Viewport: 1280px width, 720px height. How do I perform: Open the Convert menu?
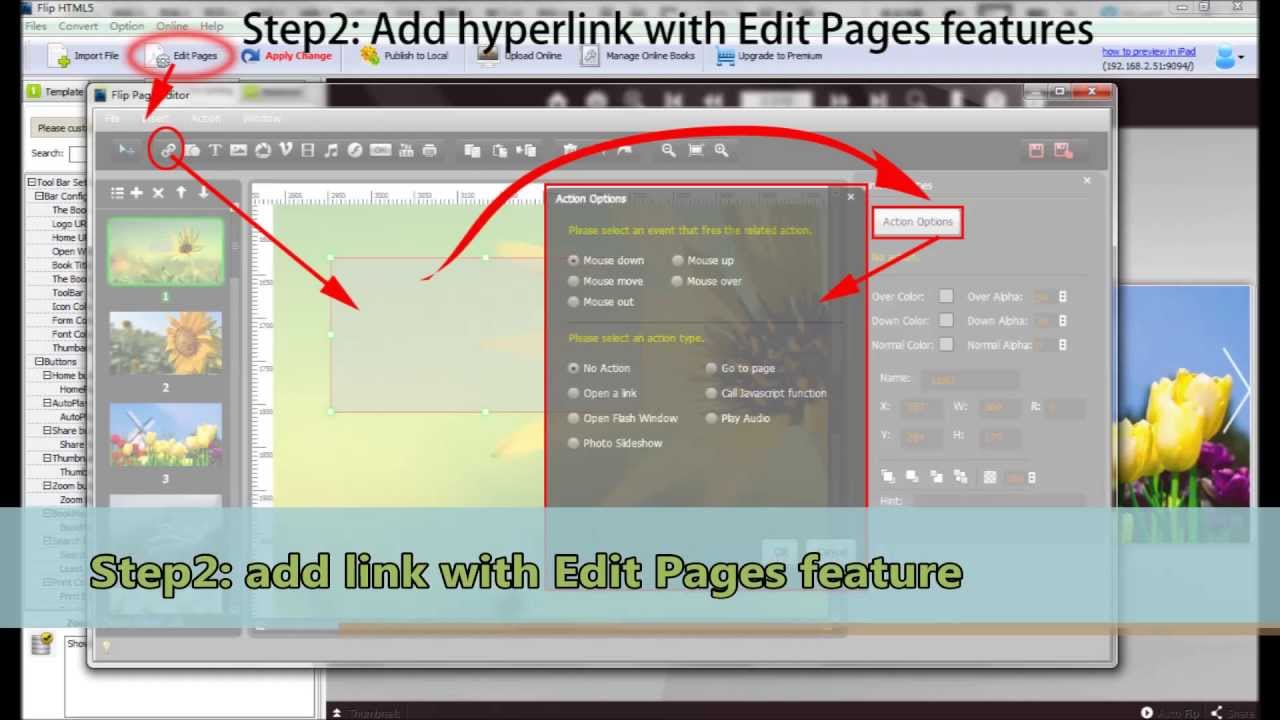pyautogui.click(x=78, y=26)
